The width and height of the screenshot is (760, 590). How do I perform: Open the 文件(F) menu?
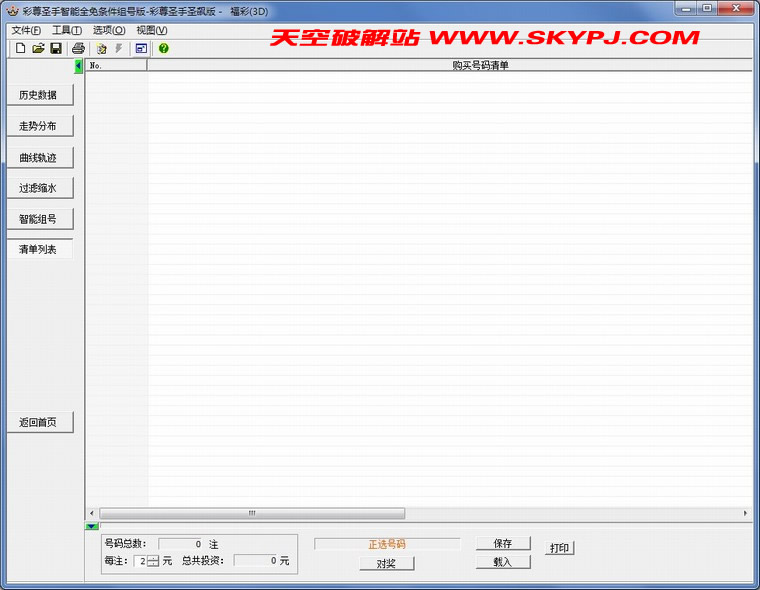pyautogui.click(x=26, y=30)
